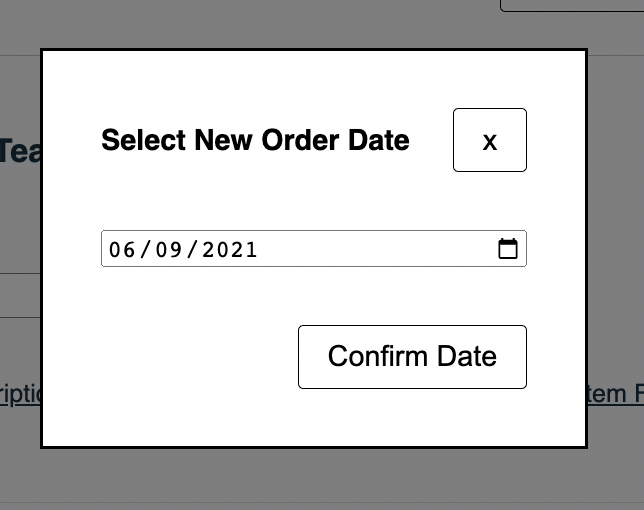Image resolution: width=644 pixels, height=510 pixels.
Task: Click the partially visible box at top right
Action: [572, 6]
